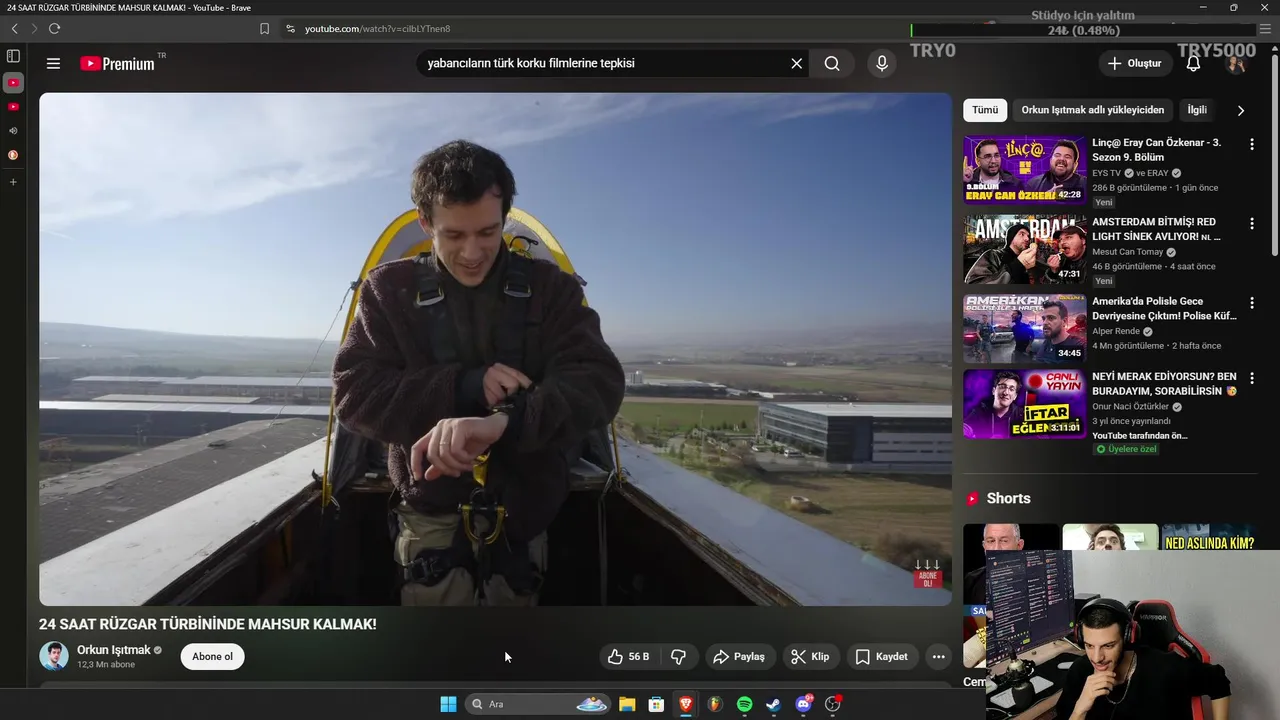Open a new tab with plus icon

(13, 182)
